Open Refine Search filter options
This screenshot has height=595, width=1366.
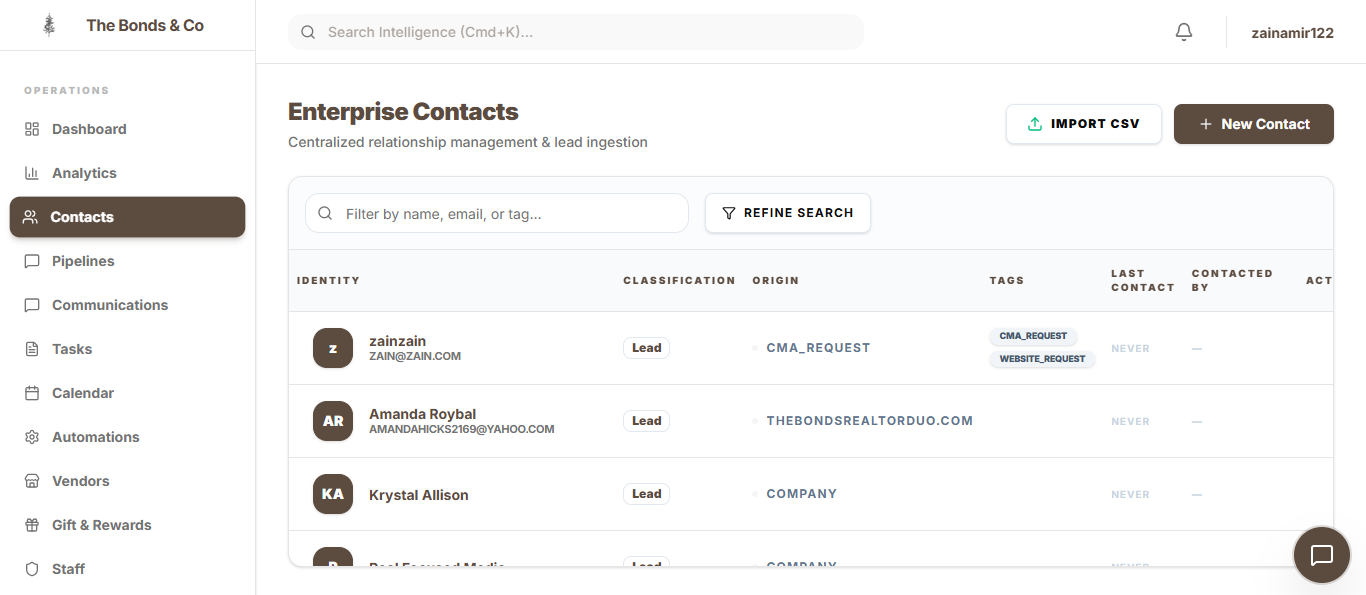click(787, 213)
